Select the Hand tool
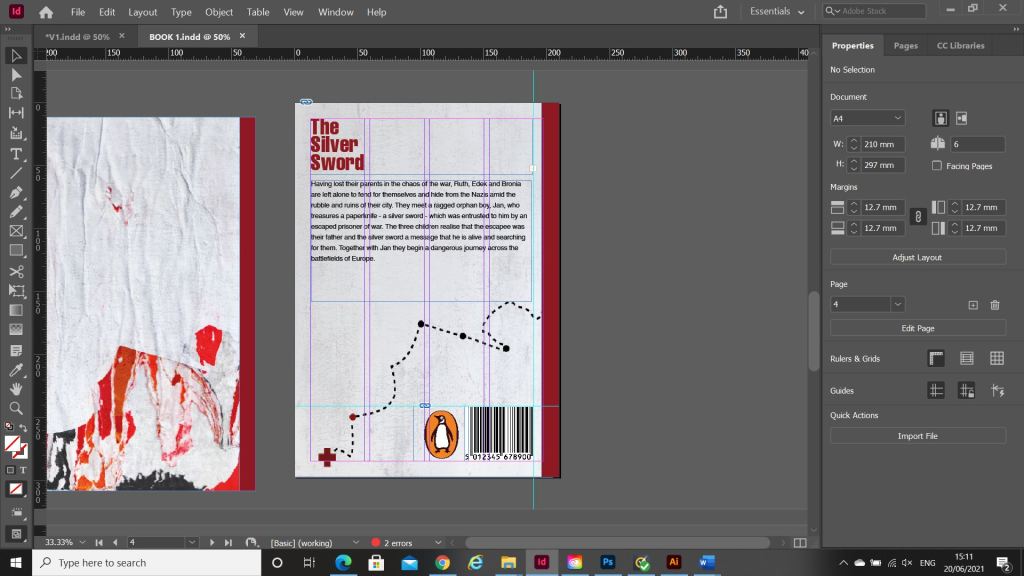Image resolution: width=1024 pixels, height=576 pixels. pyautogui.click(x=16, y=389)
